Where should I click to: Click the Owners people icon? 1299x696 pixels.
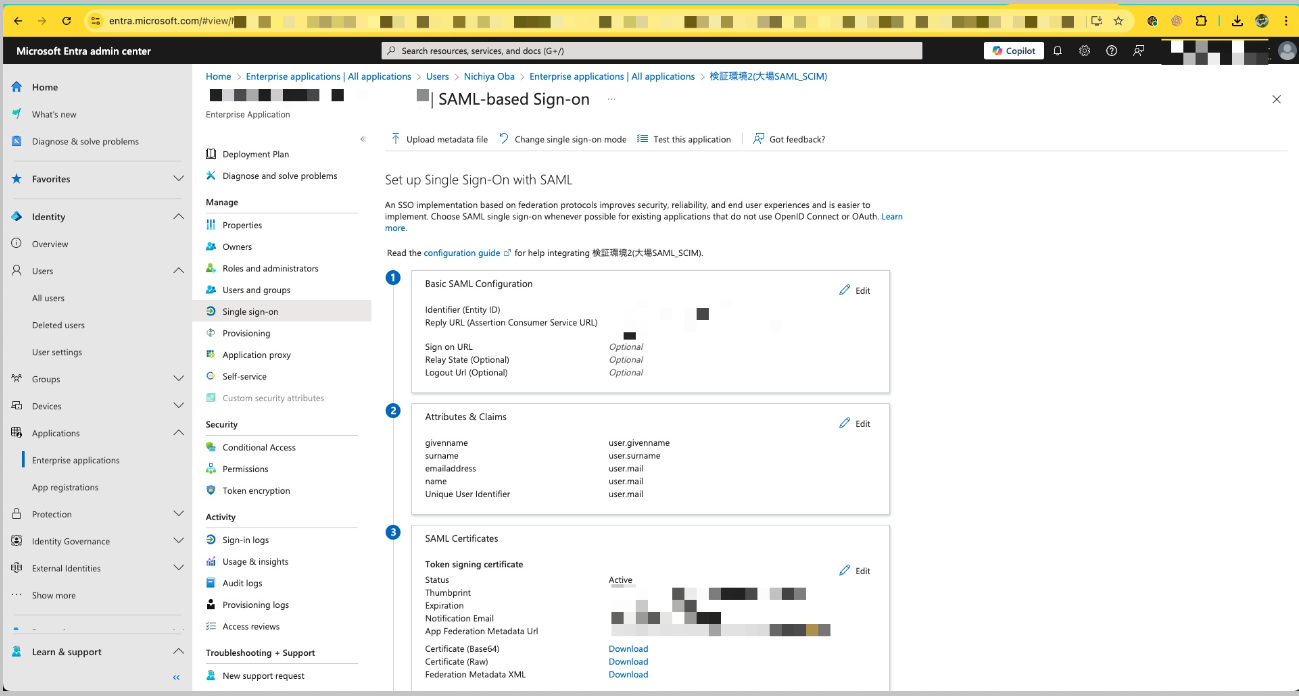tap(211, 247)
